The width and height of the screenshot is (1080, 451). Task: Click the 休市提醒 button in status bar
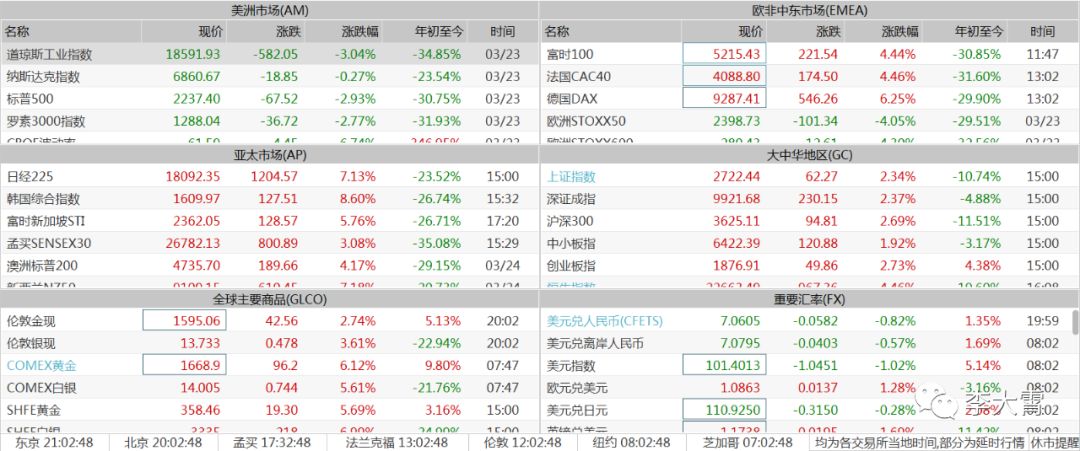click(x=1054, y=442)
